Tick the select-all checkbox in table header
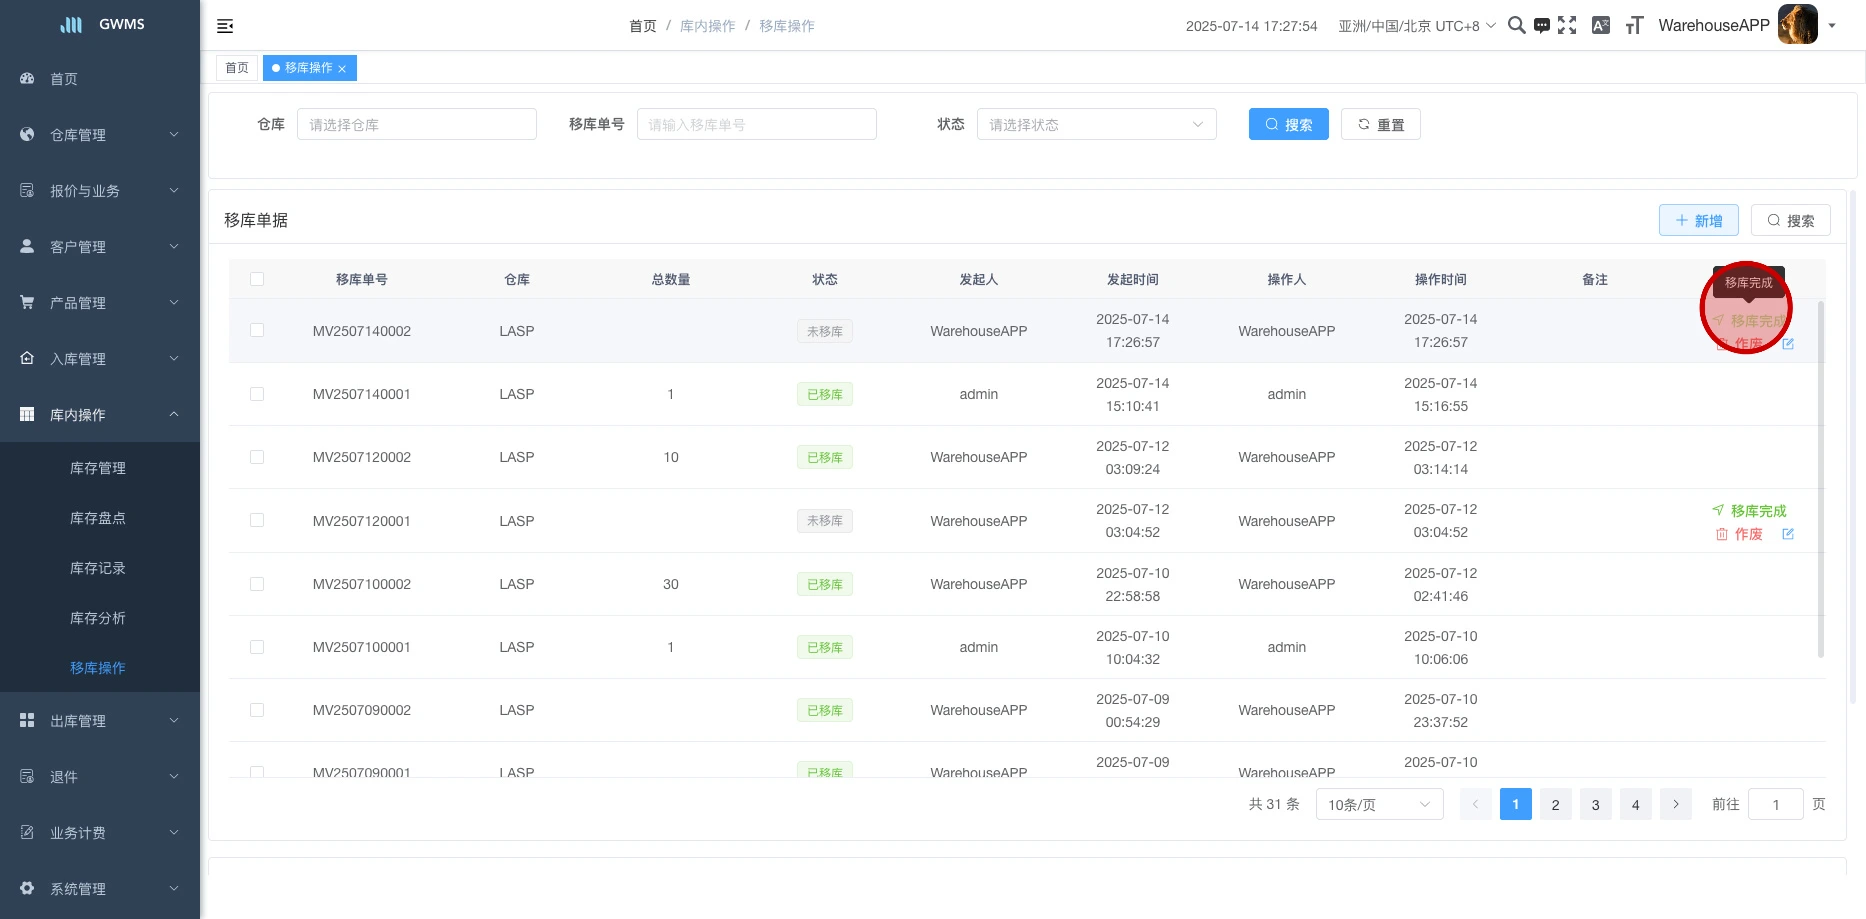The image size is (1866, 919). tap(257, 279)
